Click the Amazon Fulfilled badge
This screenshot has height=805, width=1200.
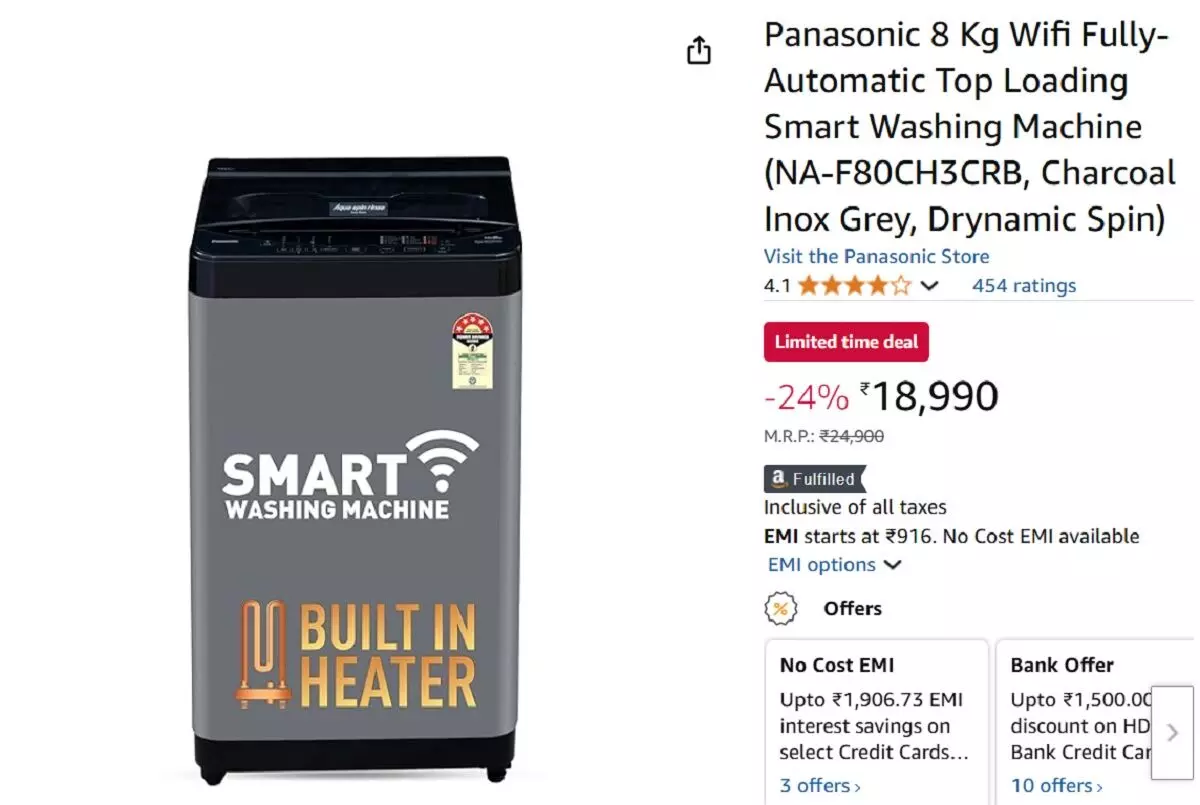pos(814,479)
